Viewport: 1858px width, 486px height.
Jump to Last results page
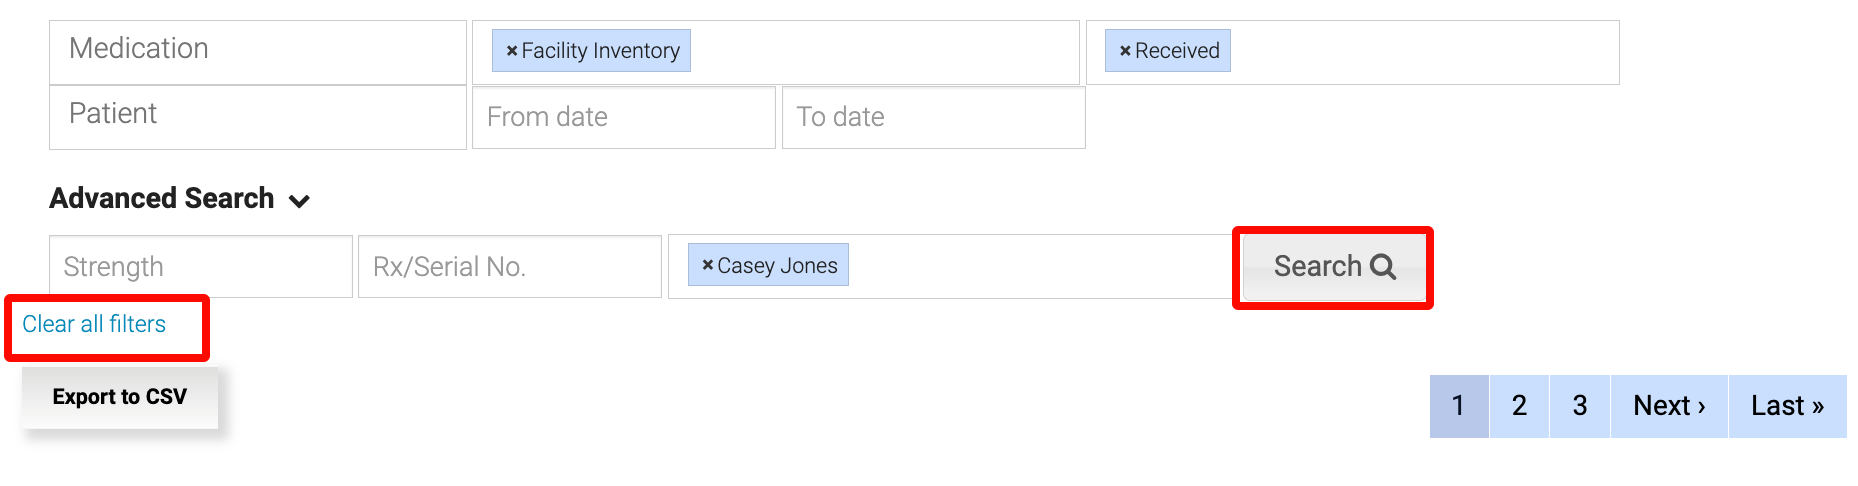1787,406
